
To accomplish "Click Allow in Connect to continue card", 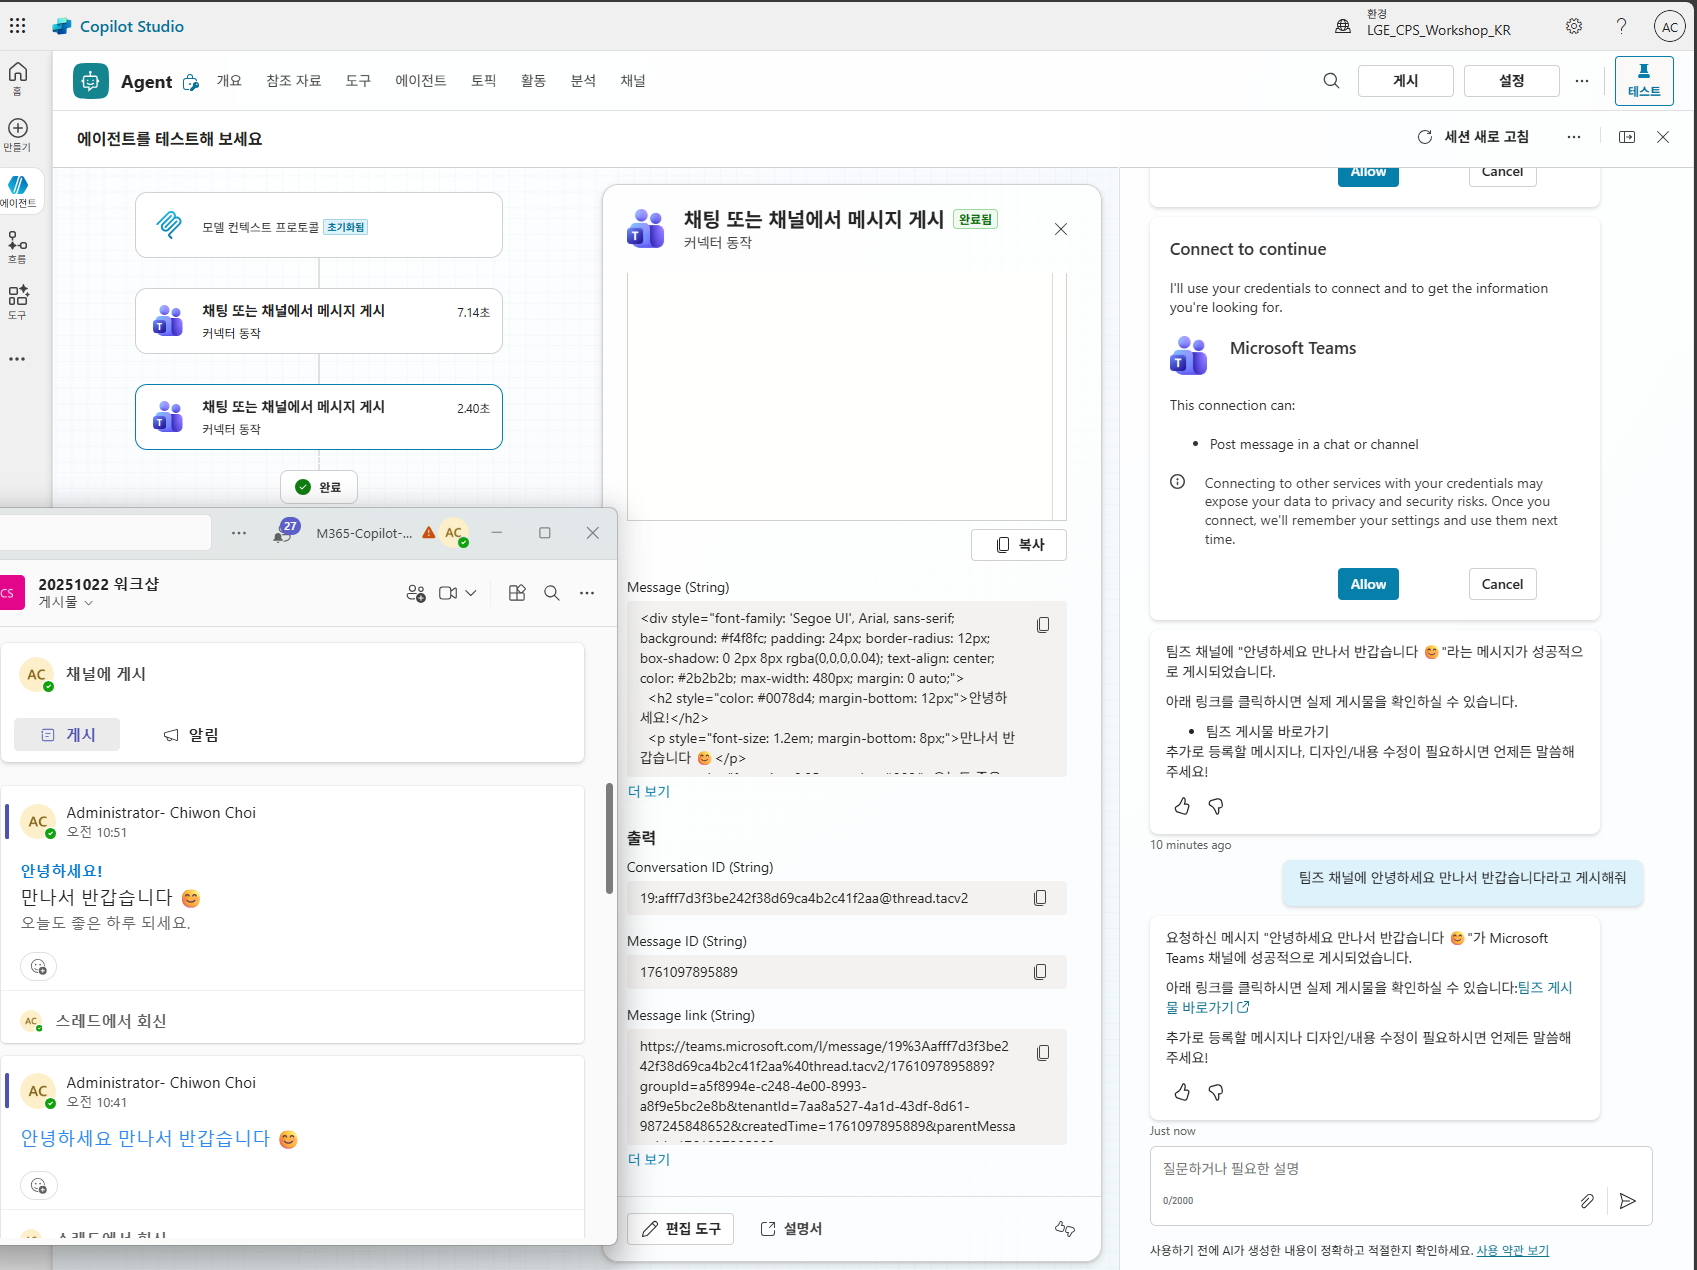I will (x=1368, y=584).
